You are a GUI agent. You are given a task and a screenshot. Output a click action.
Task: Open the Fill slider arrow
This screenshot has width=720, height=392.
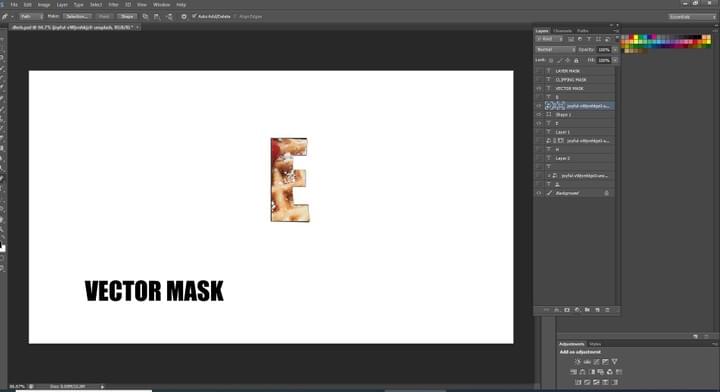615,60
